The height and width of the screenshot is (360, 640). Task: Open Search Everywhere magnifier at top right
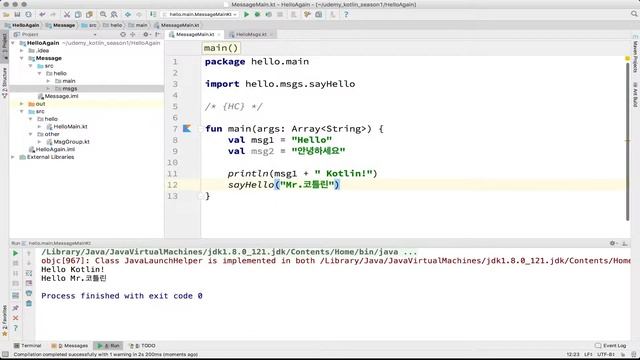click(634, 14)
